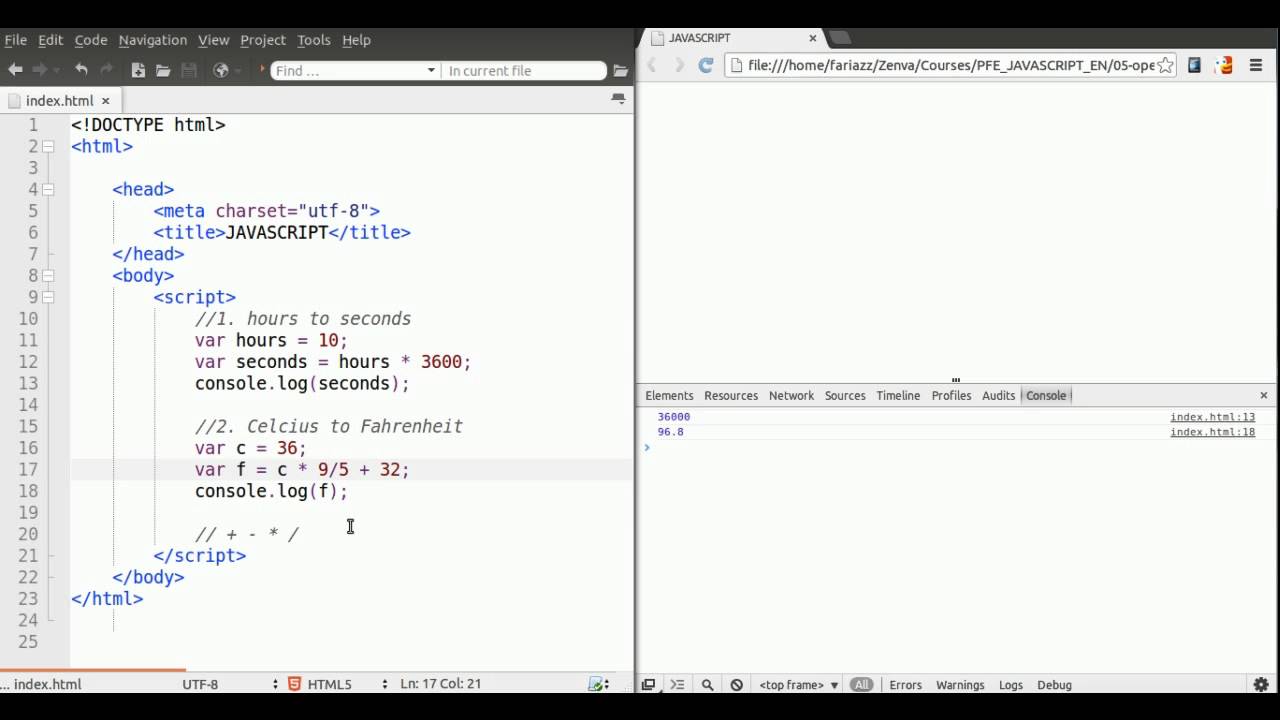
Task: Collapse the body tag on line 8
Action: pyautogui.click(x=48, y=275)
